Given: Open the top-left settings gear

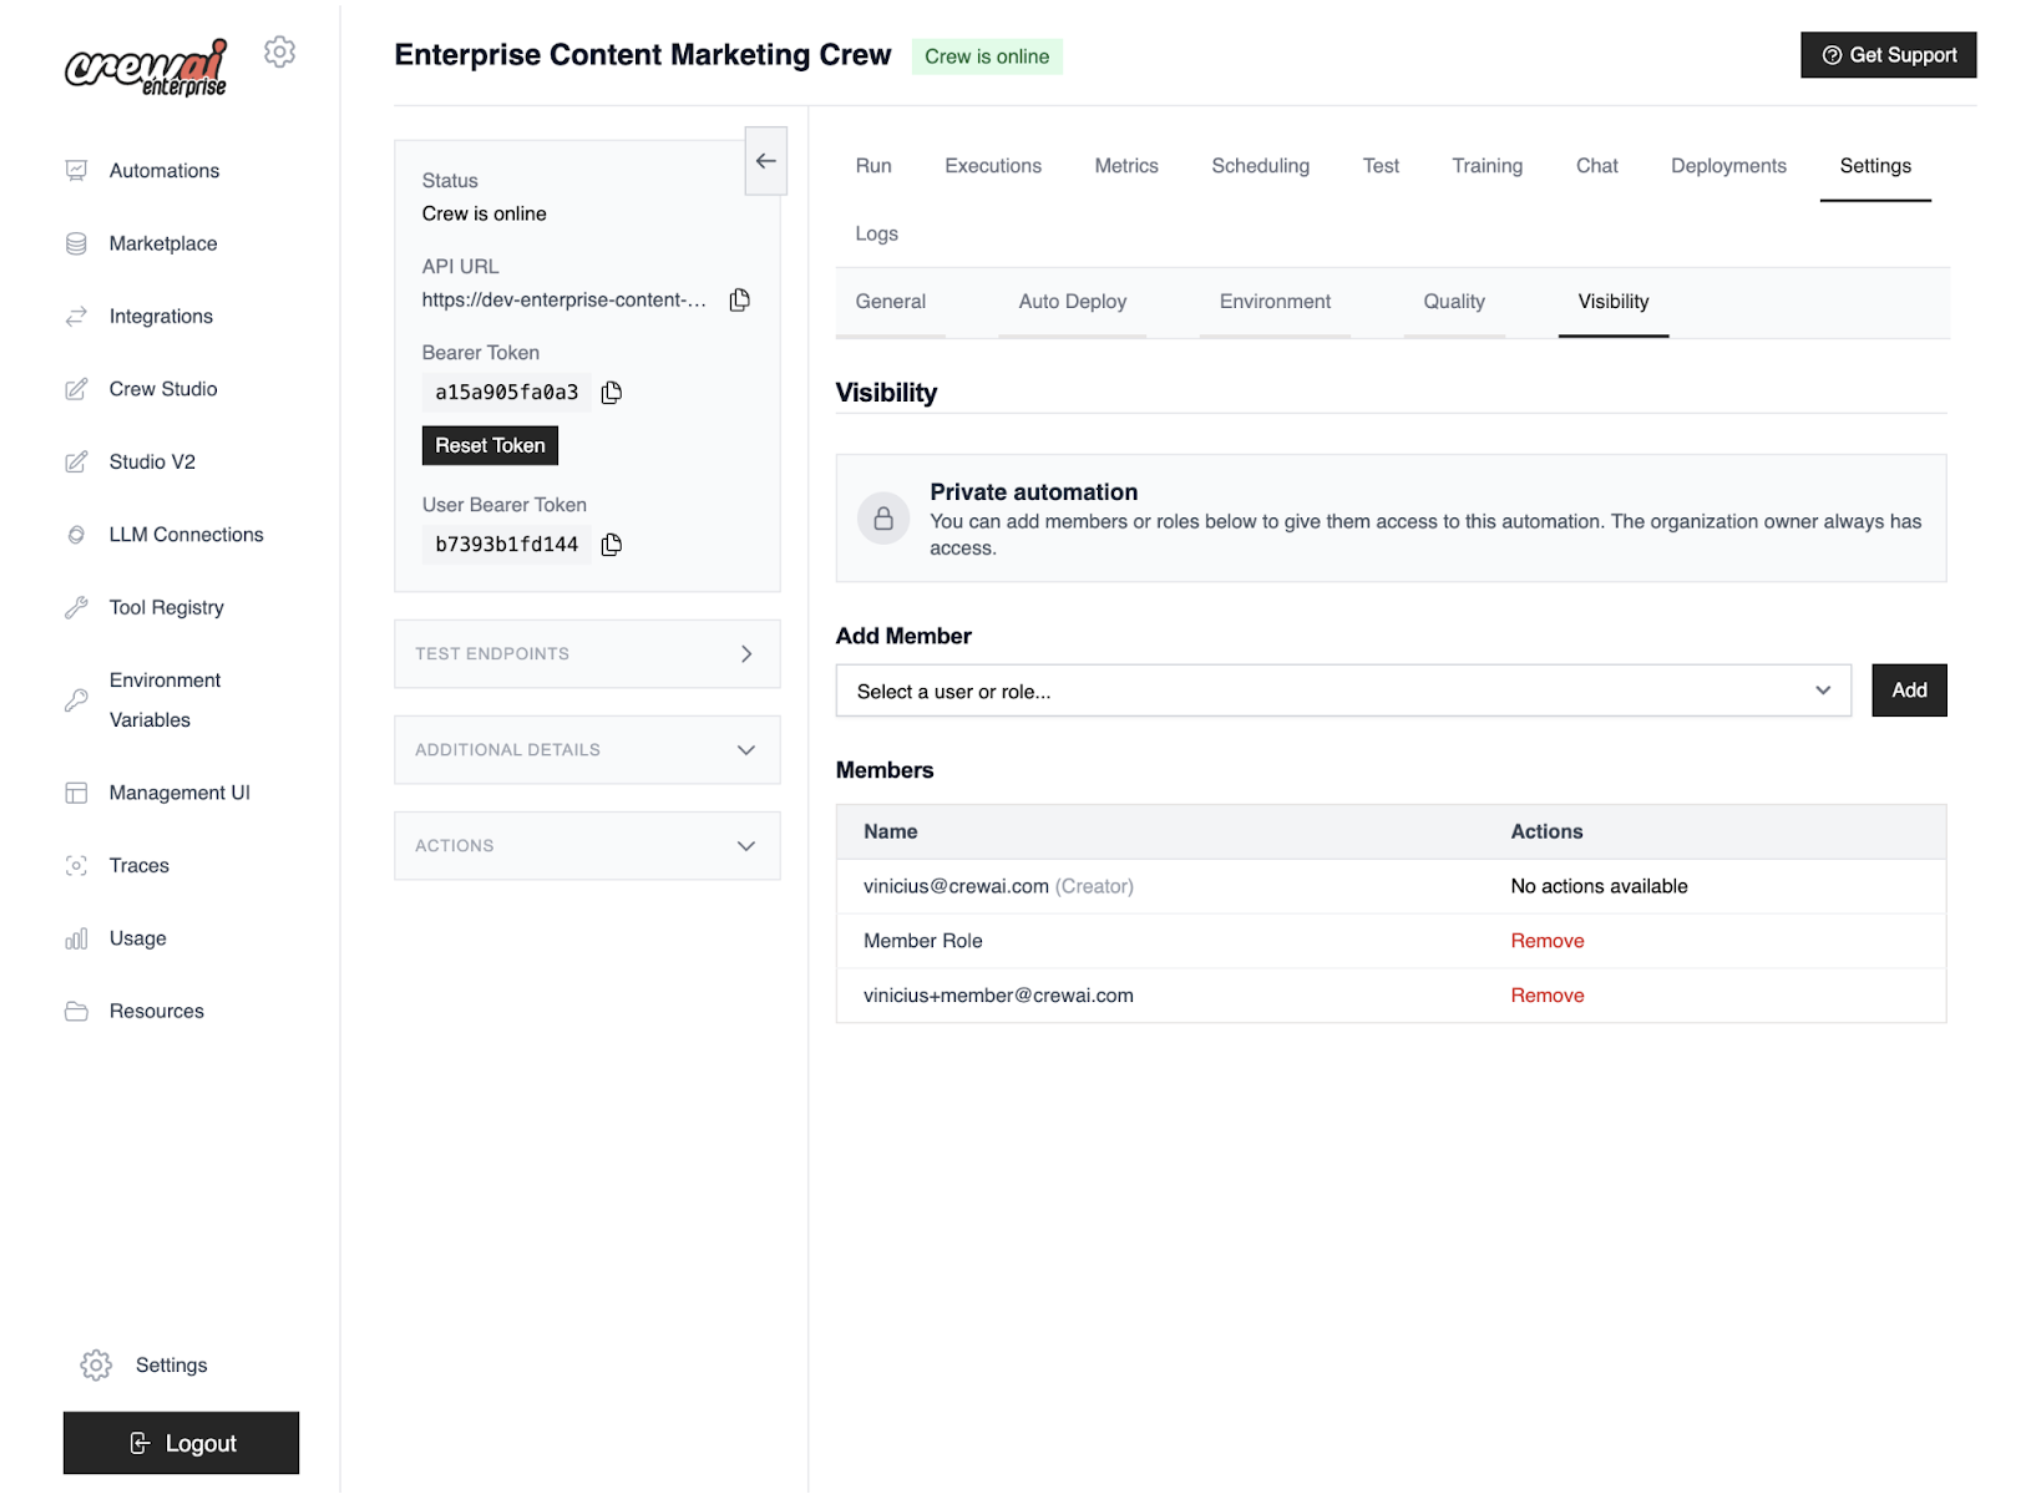Looking at the screenshot, I should [279, 52].
